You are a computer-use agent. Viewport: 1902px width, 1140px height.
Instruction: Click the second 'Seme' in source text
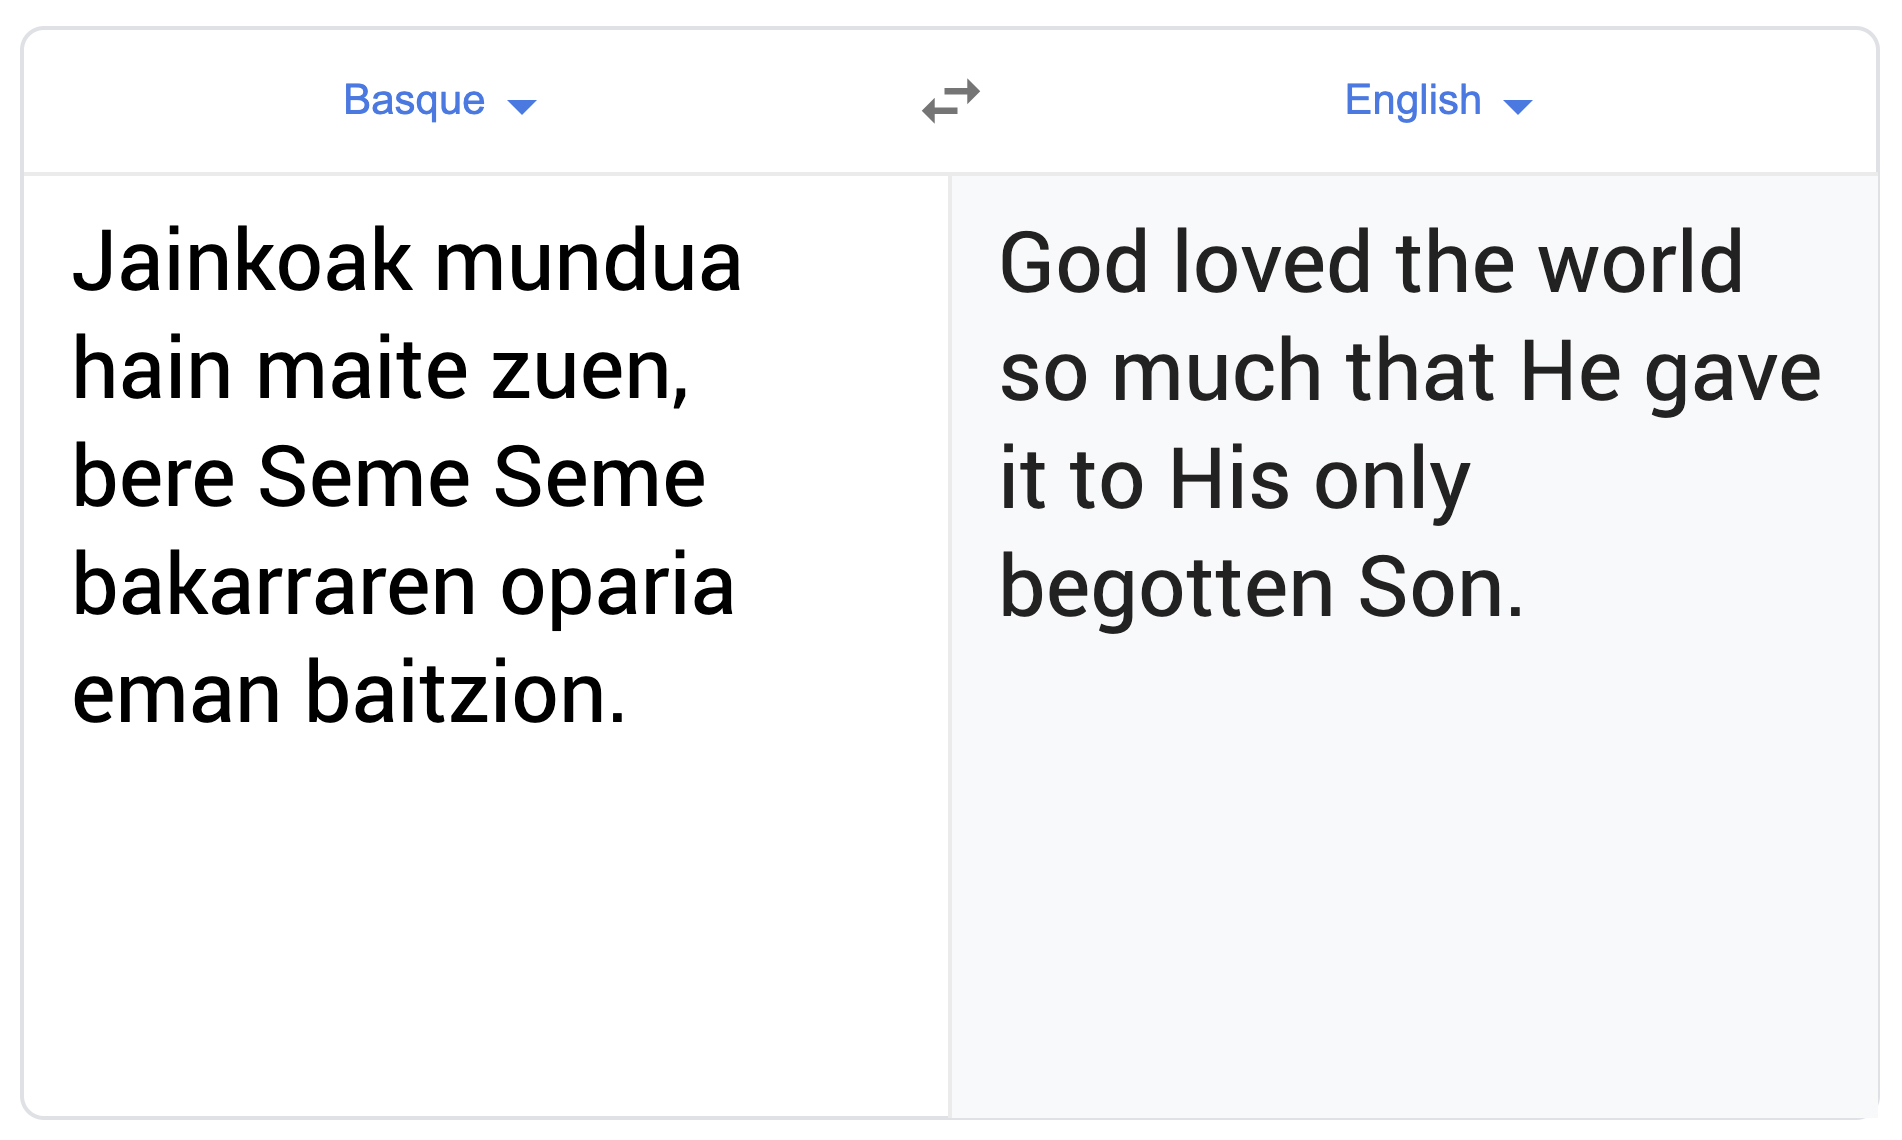pyautogui.click(x=599, y=478)
